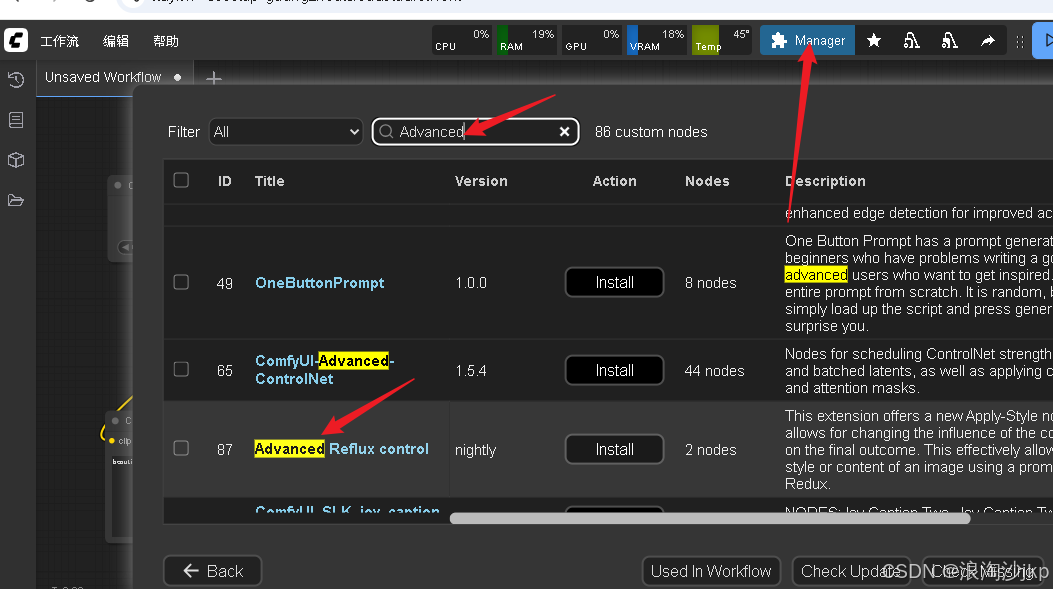Click the 86 custom nodes count
This screenshot has width=1053, height=589.
point(651,132)
